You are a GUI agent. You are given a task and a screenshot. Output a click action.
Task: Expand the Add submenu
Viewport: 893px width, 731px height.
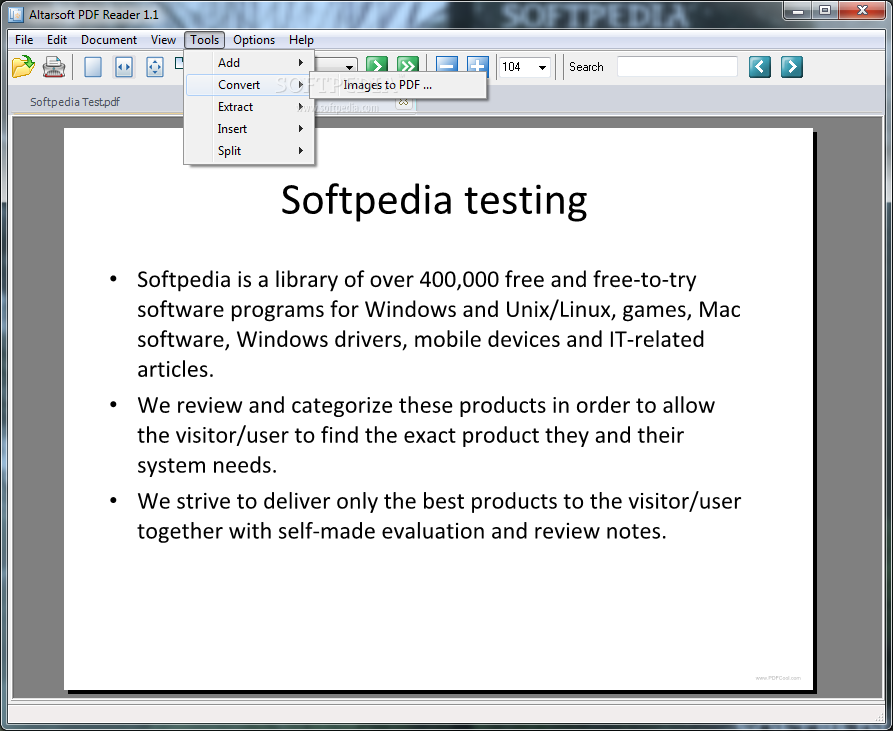tap(250, 63)
